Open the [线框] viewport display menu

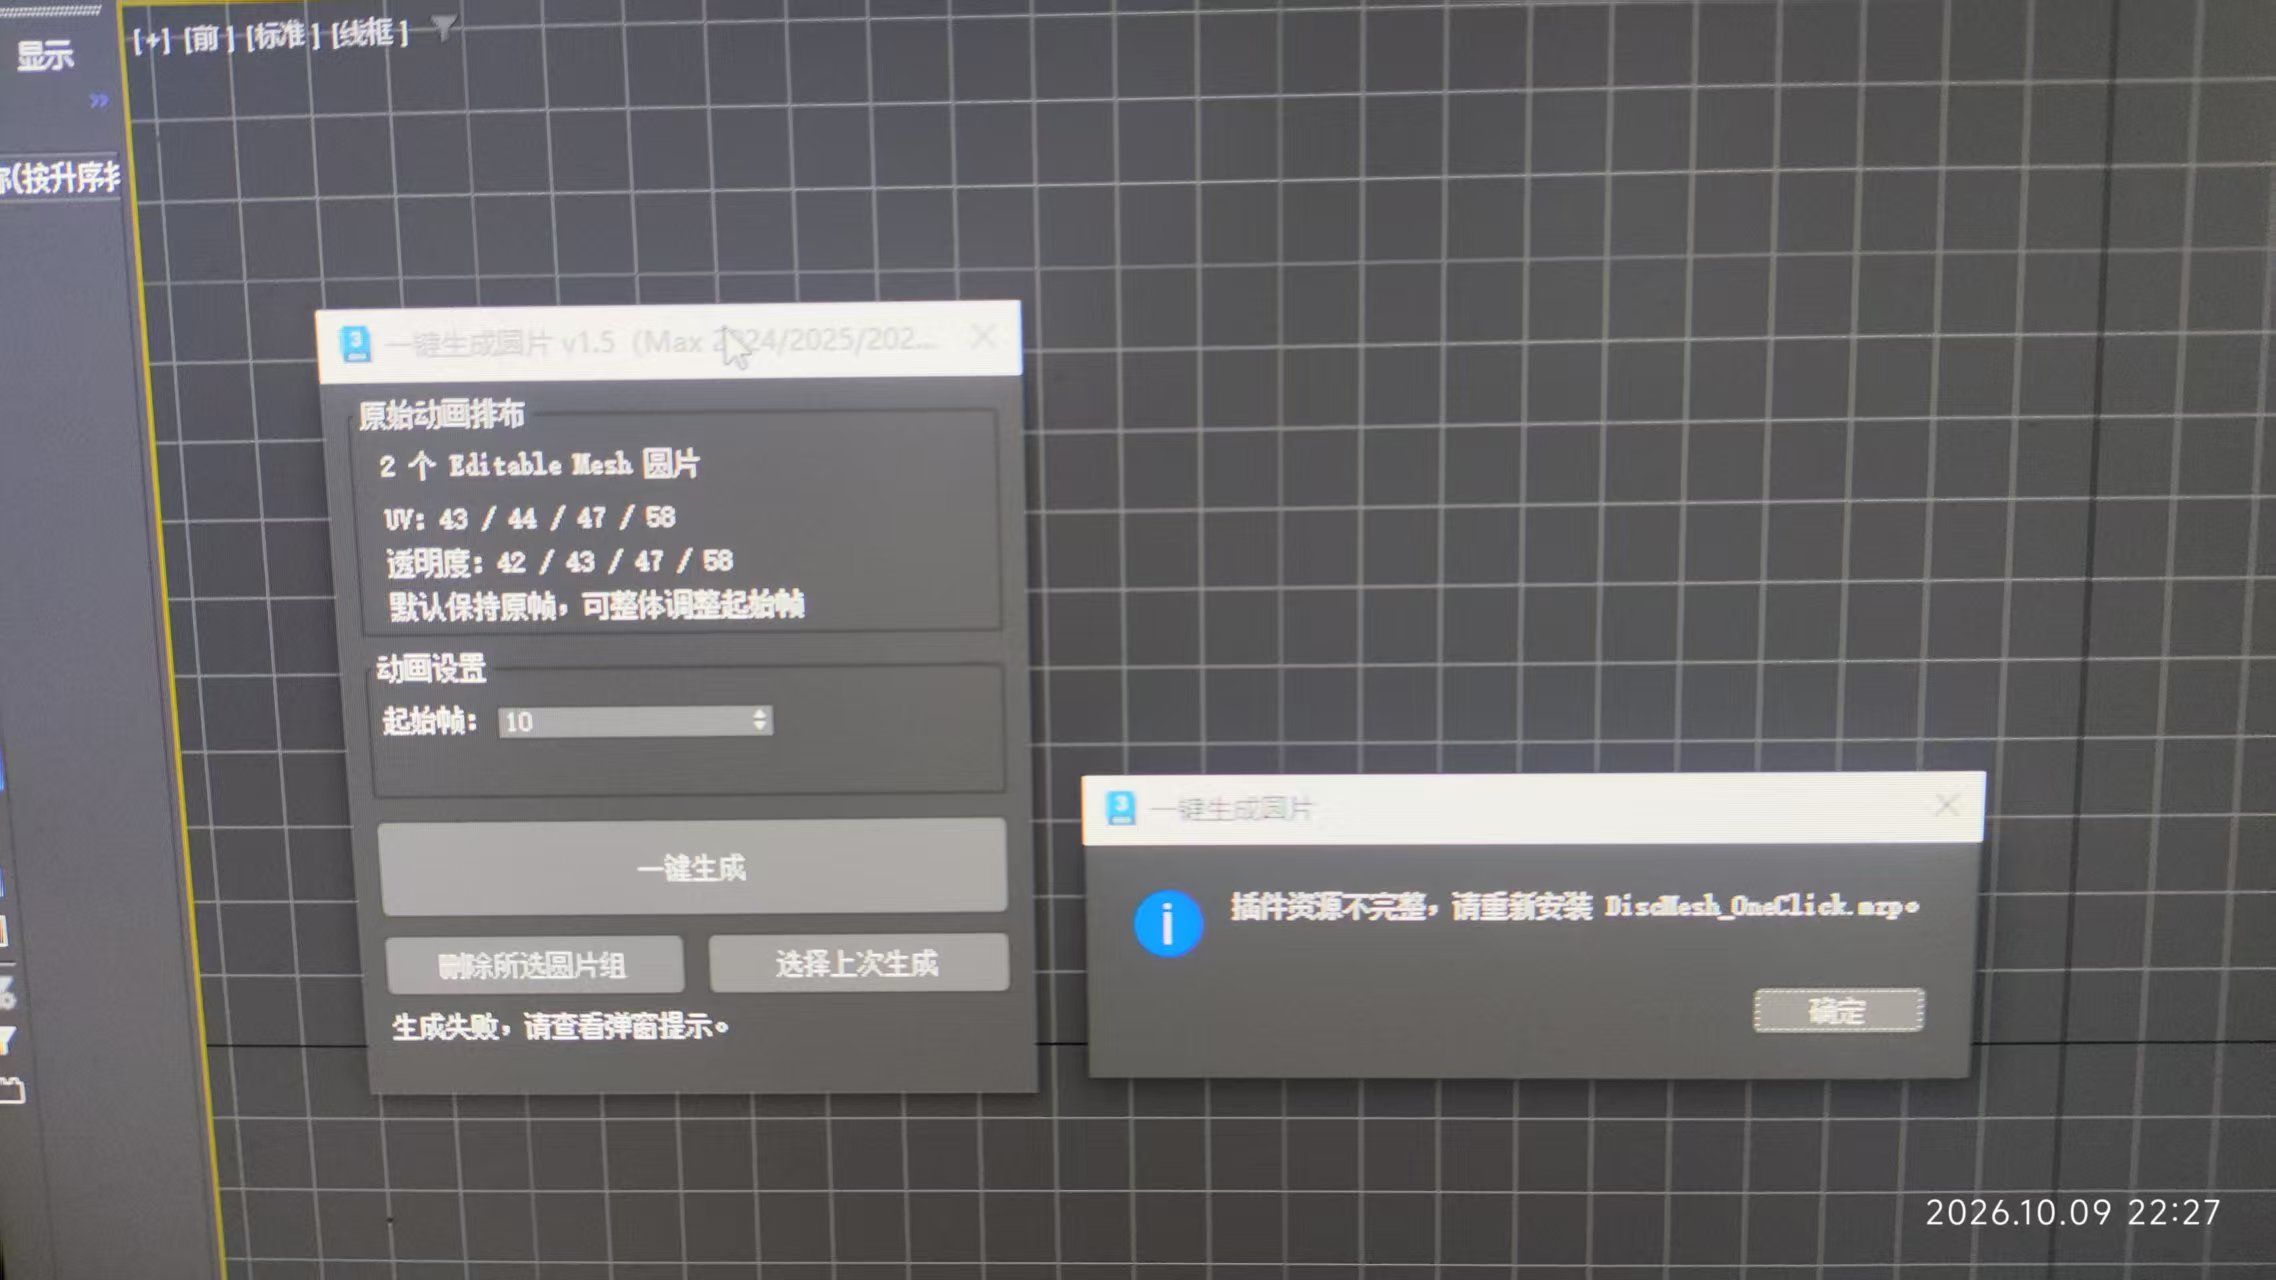pos(370,33)
